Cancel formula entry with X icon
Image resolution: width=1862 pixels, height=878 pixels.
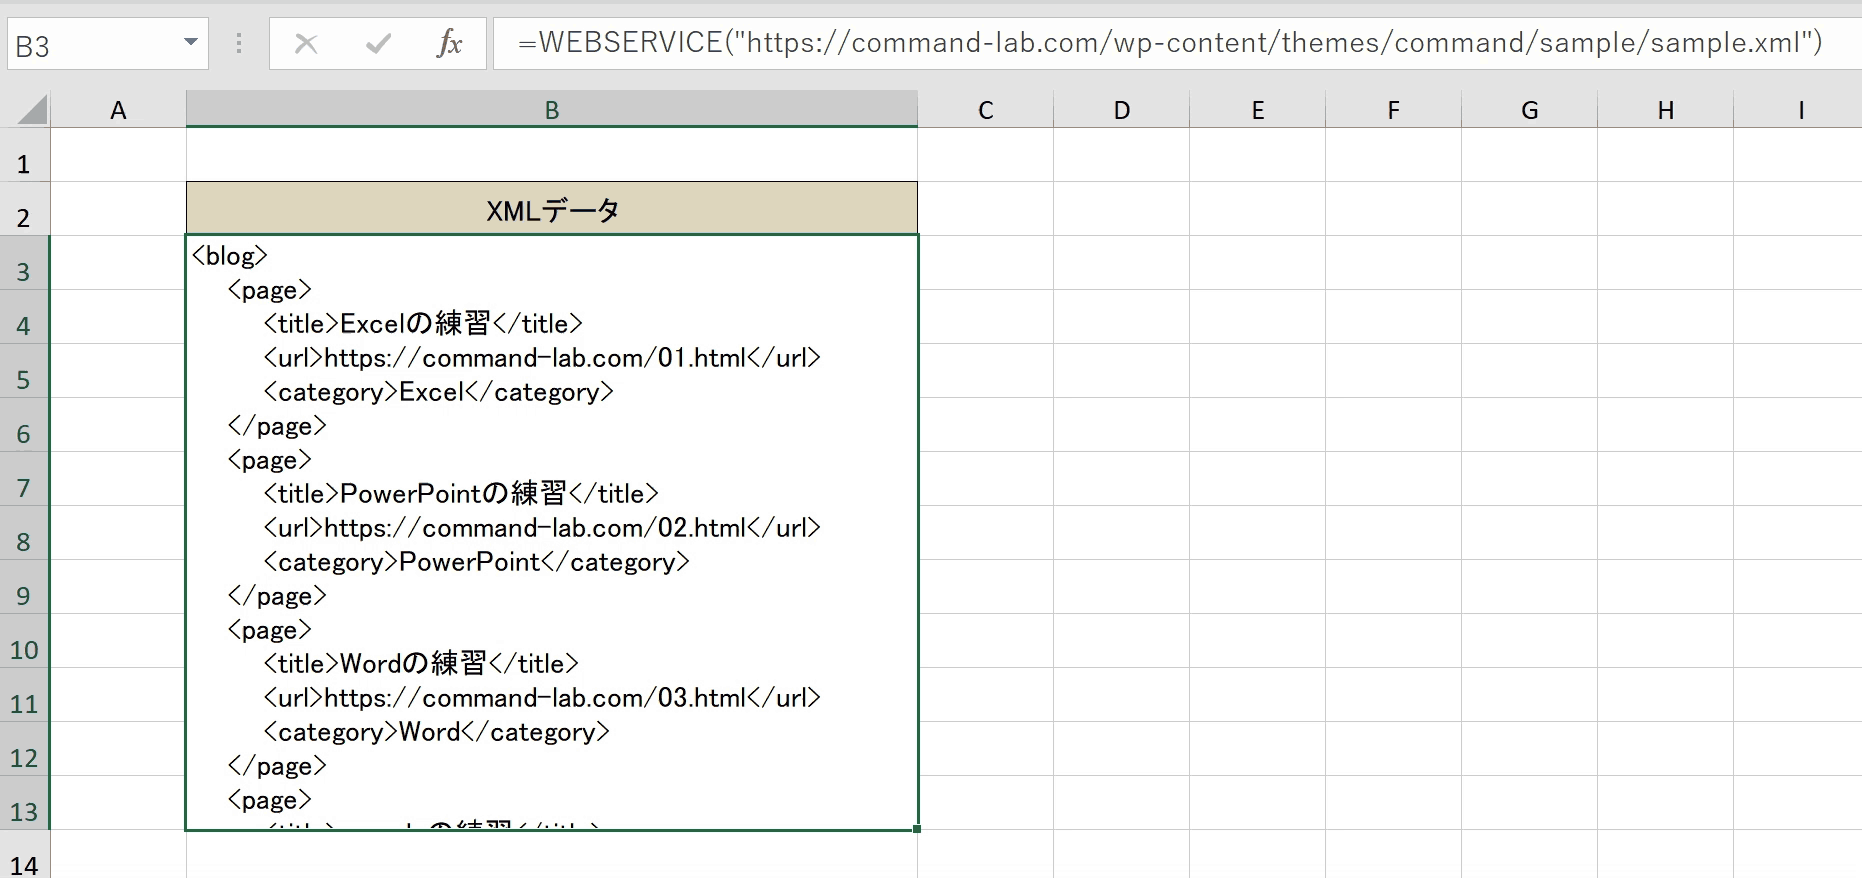(x=306, y=43)
